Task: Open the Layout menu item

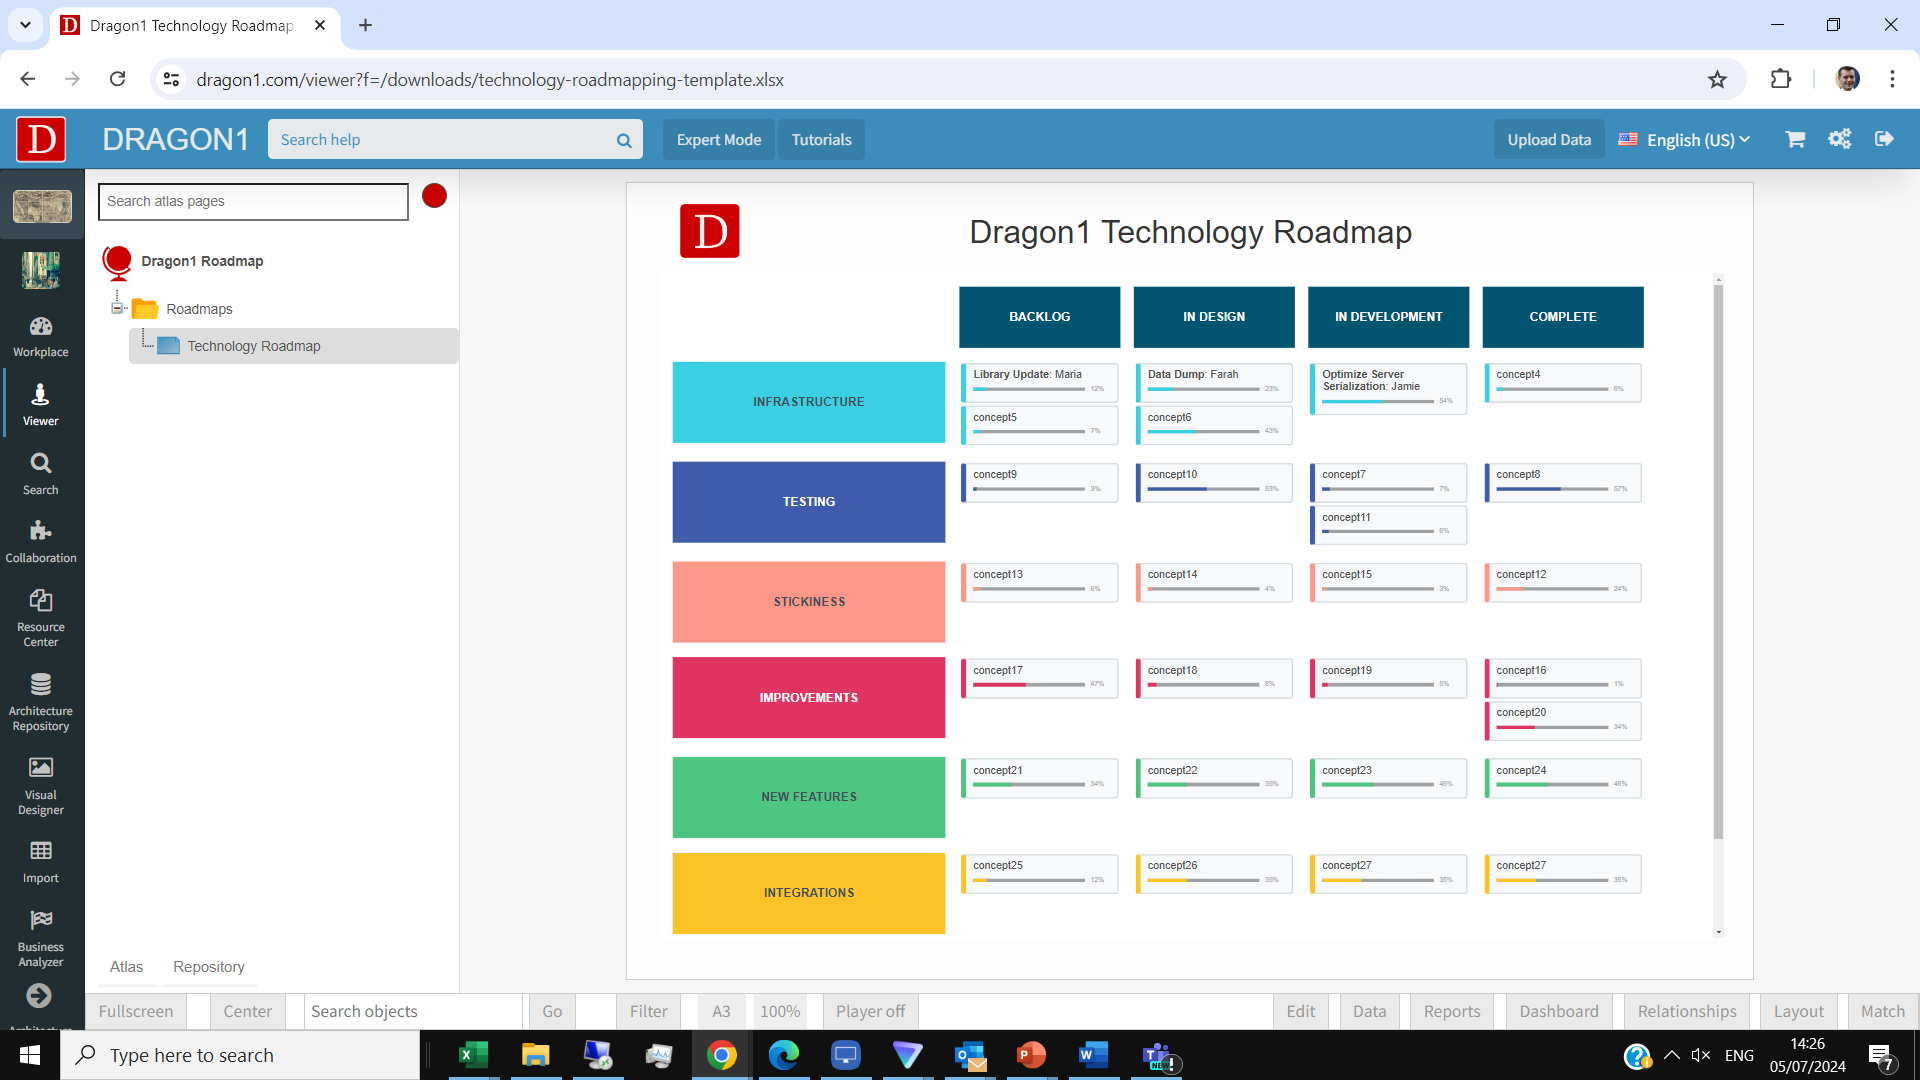Action: (1799, 1011)
